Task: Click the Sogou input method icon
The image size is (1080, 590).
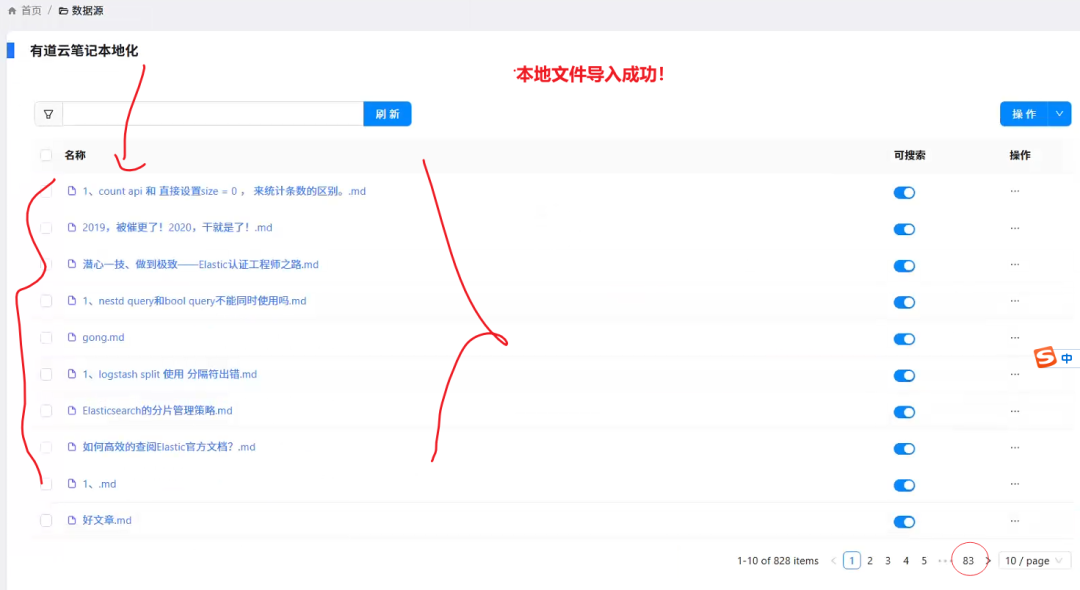Action: point(1045,357)
